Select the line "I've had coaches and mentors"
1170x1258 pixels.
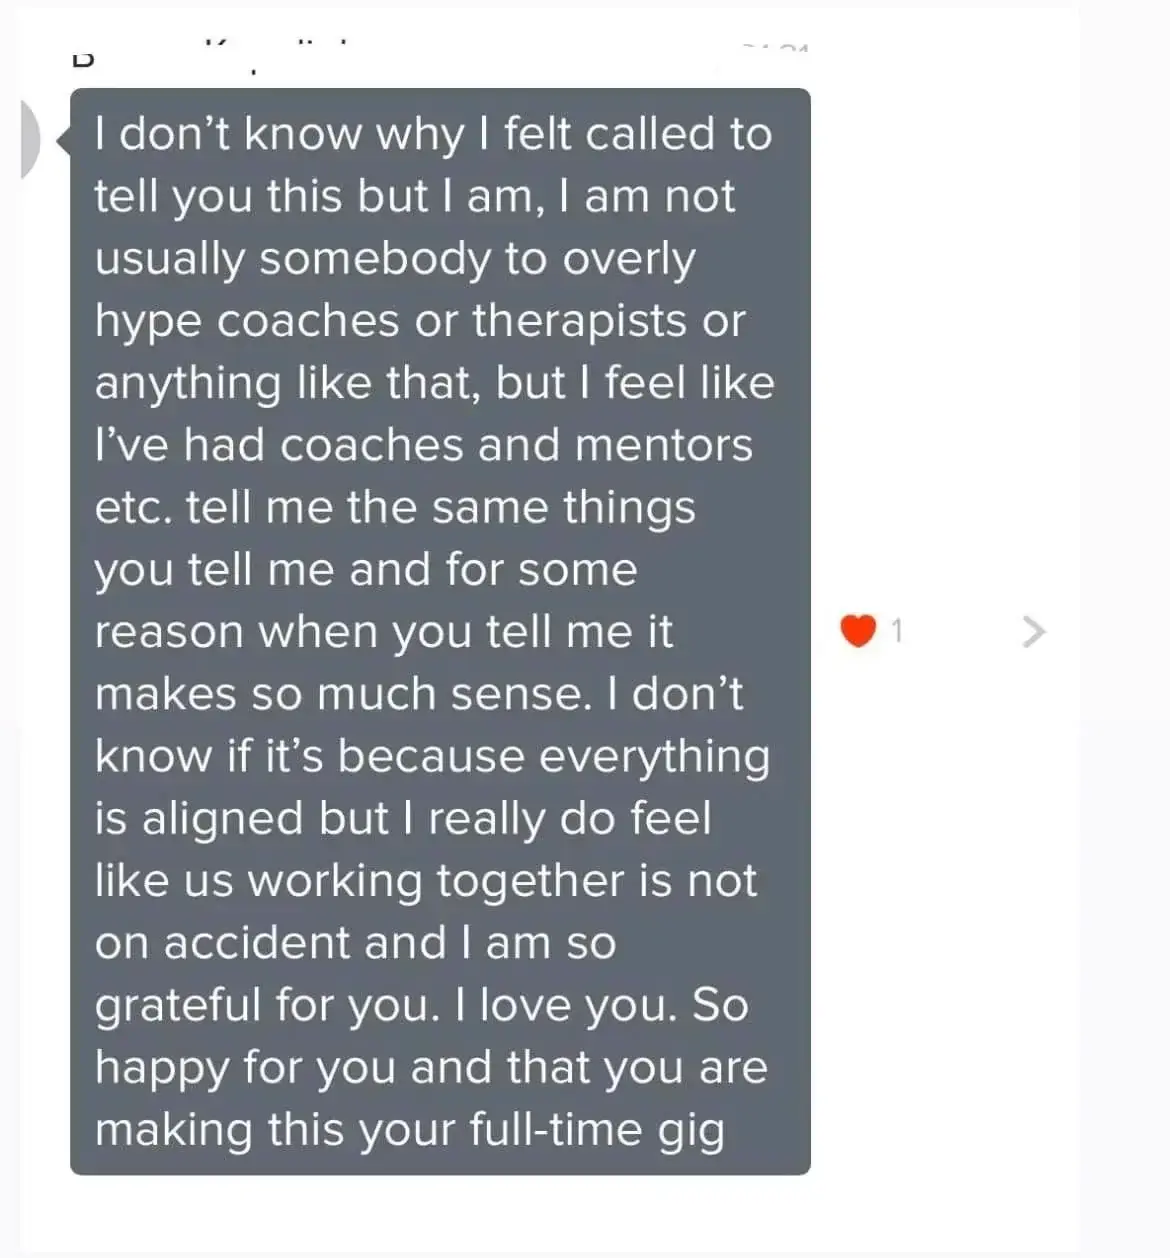pos(423,445)
